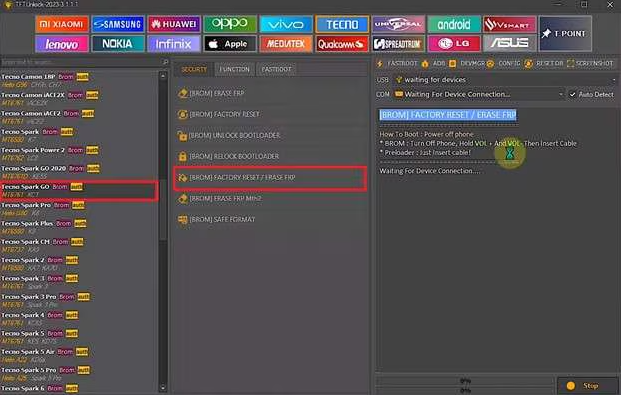Switch to the Security tab
Viewport: 621px width, 395px height.
pos(194,69)
